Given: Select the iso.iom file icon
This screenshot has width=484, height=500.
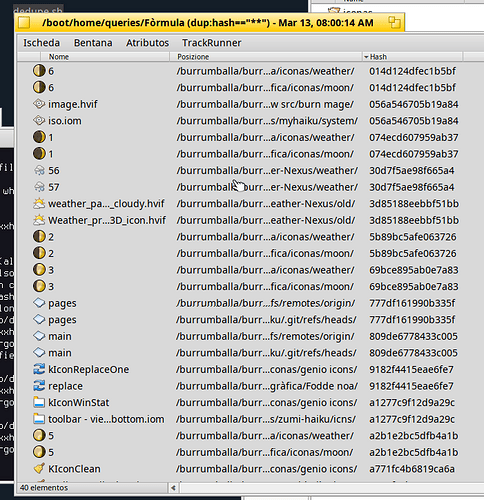Looking at the screenshot, I should click(39, 121).
